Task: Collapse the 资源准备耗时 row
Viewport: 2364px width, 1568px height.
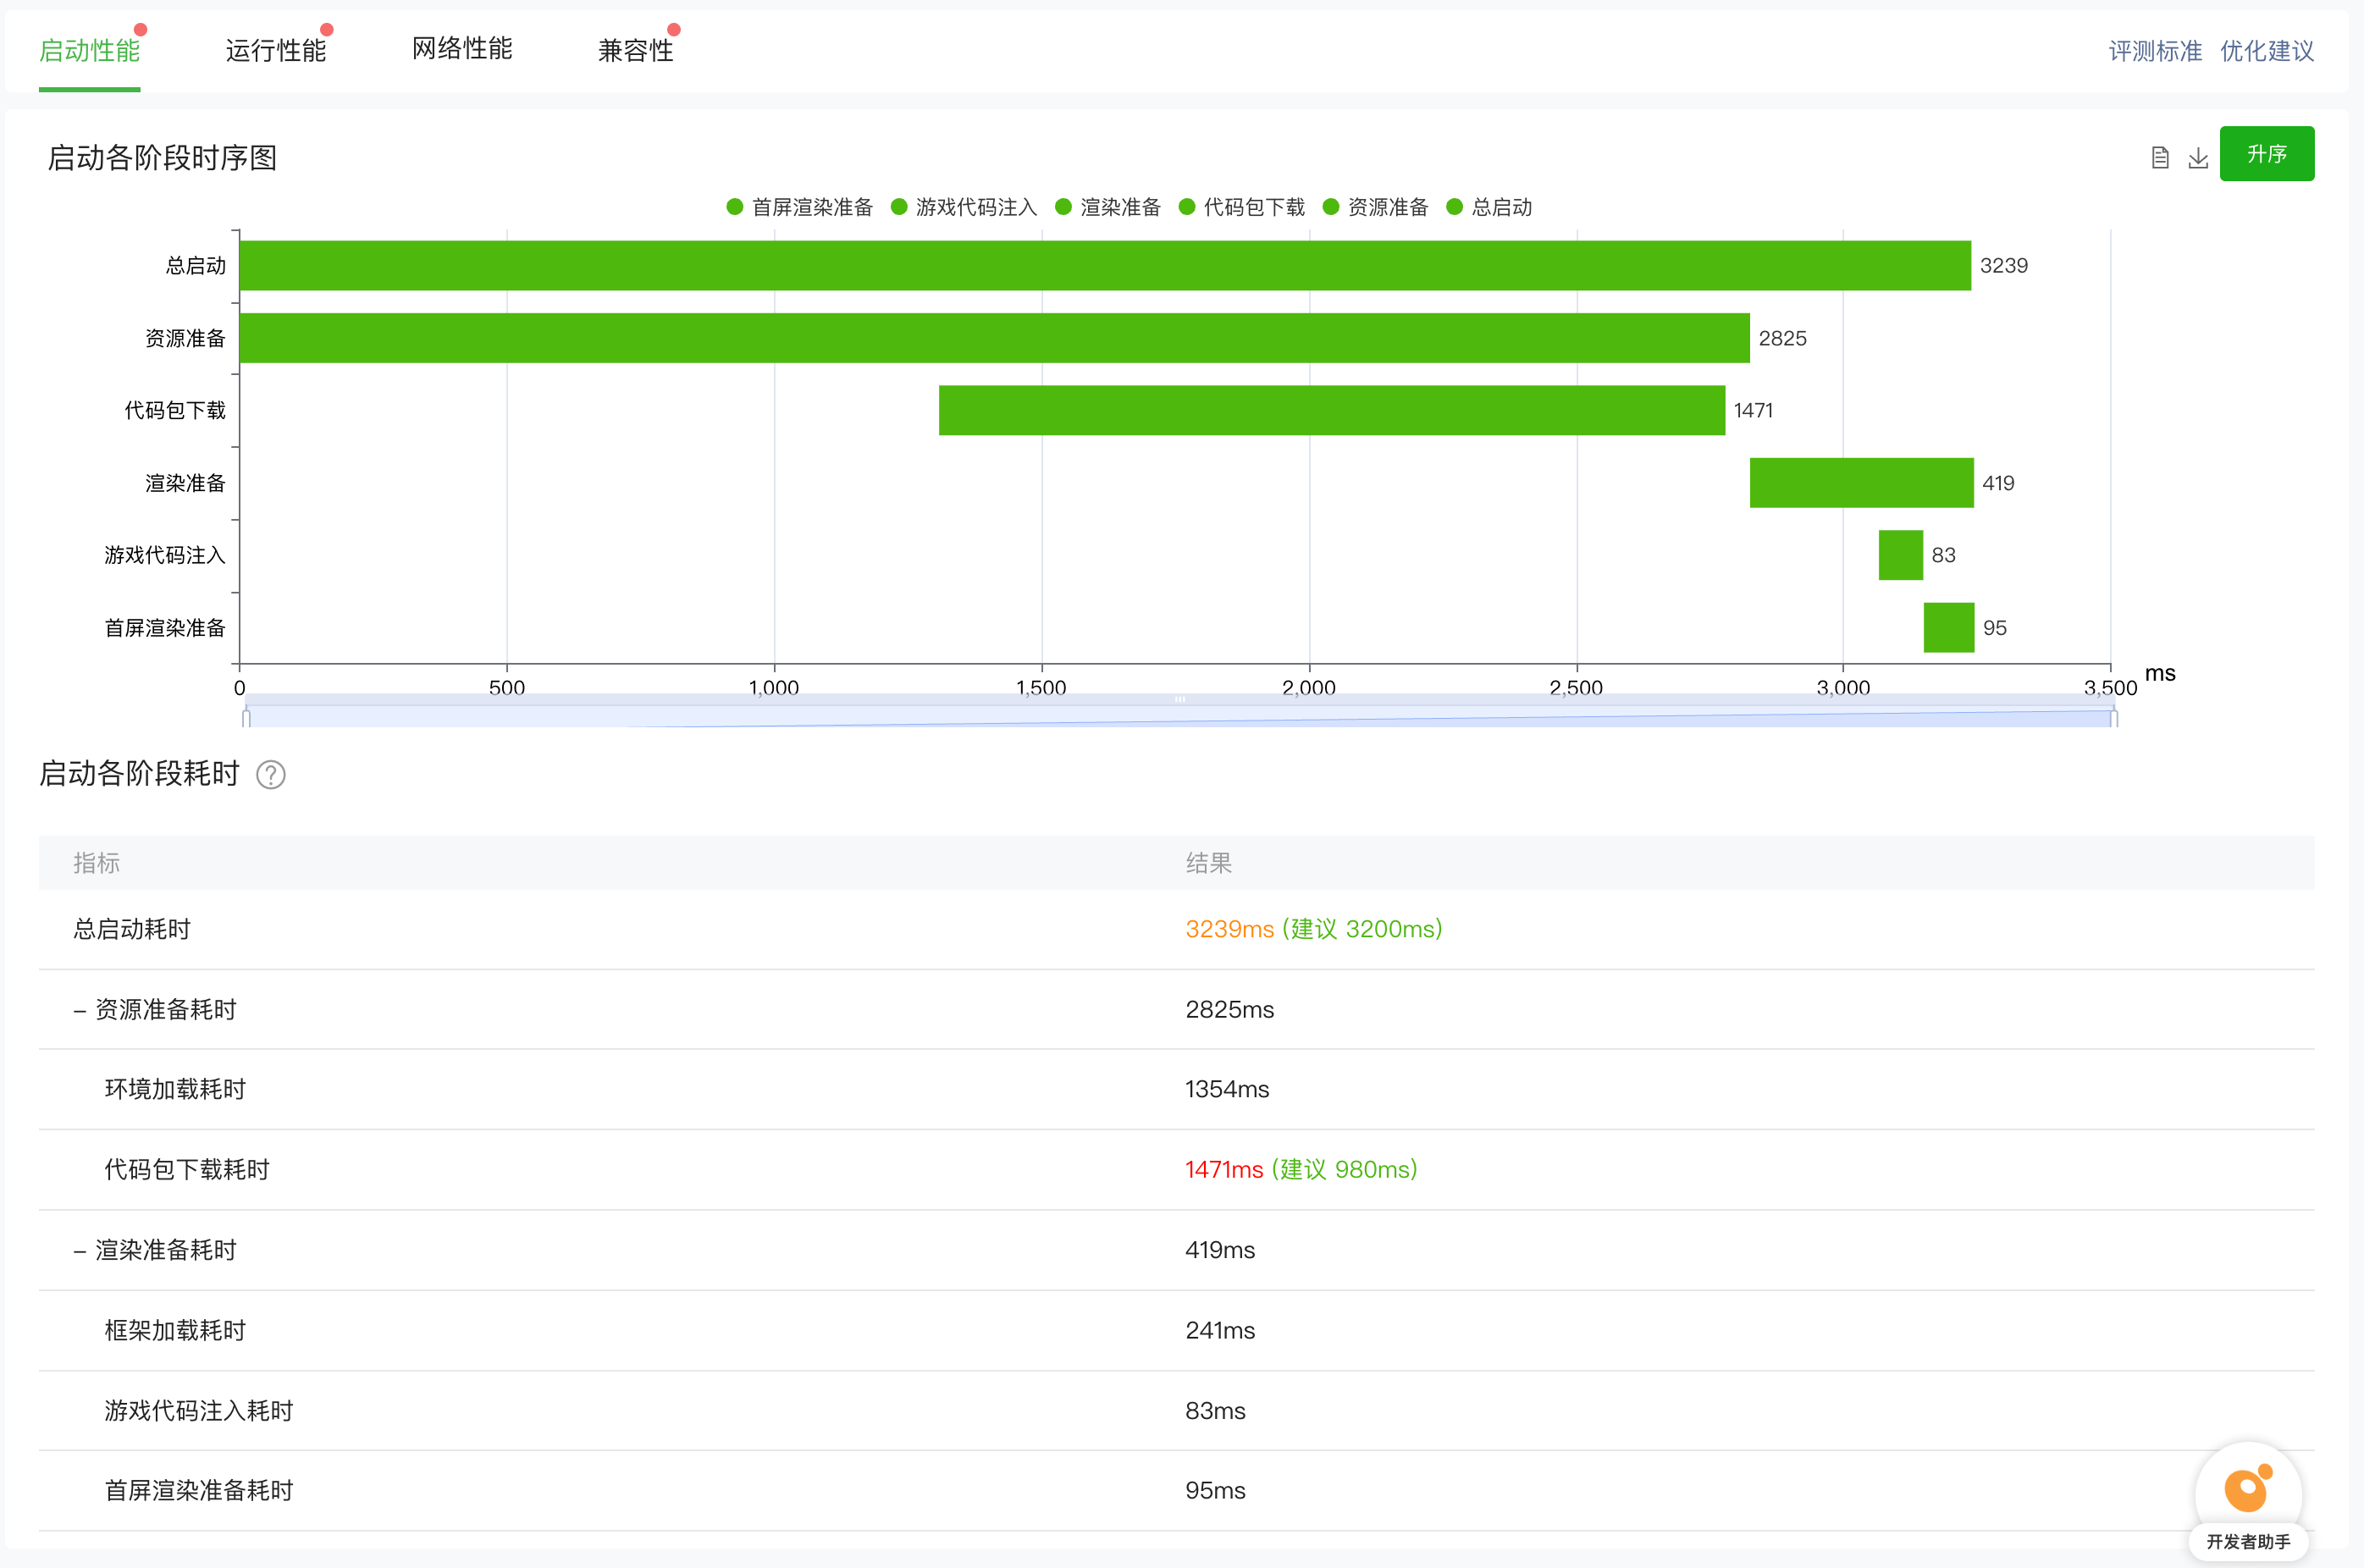Action: point(80,1010)
